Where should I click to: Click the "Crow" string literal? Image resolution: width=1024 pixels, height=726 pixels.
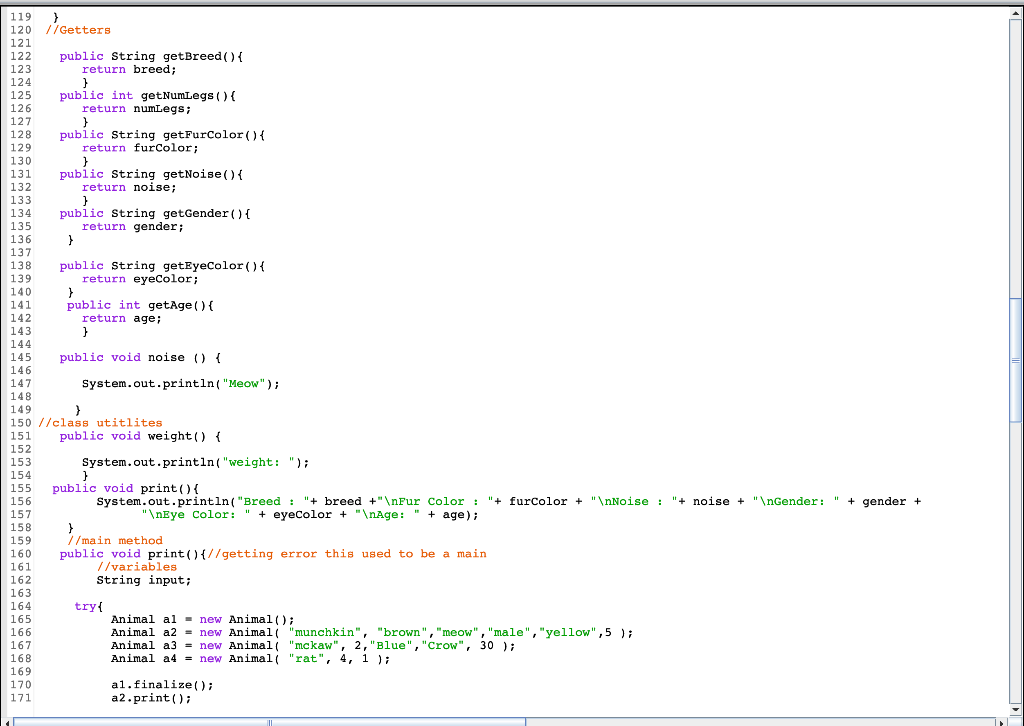tap(443, 645)
